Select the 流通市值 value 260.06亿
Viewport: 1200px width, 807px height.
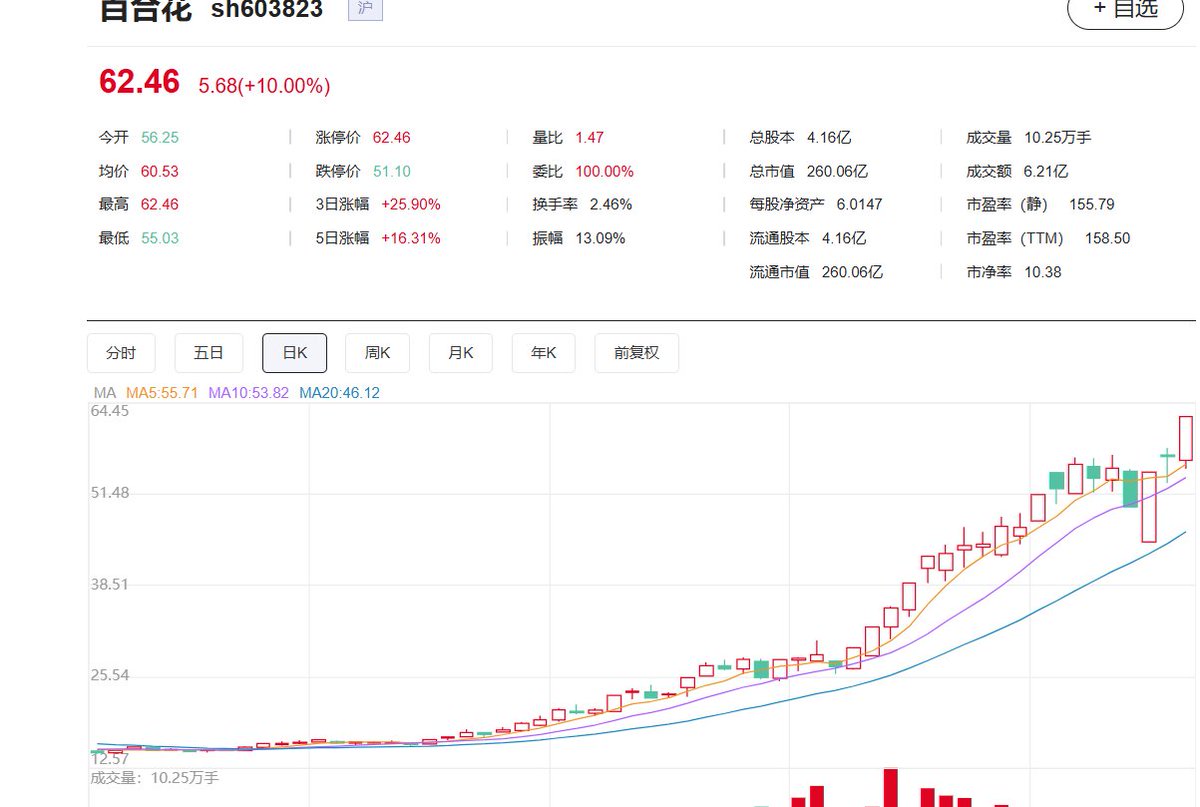(x=852, y=271)
